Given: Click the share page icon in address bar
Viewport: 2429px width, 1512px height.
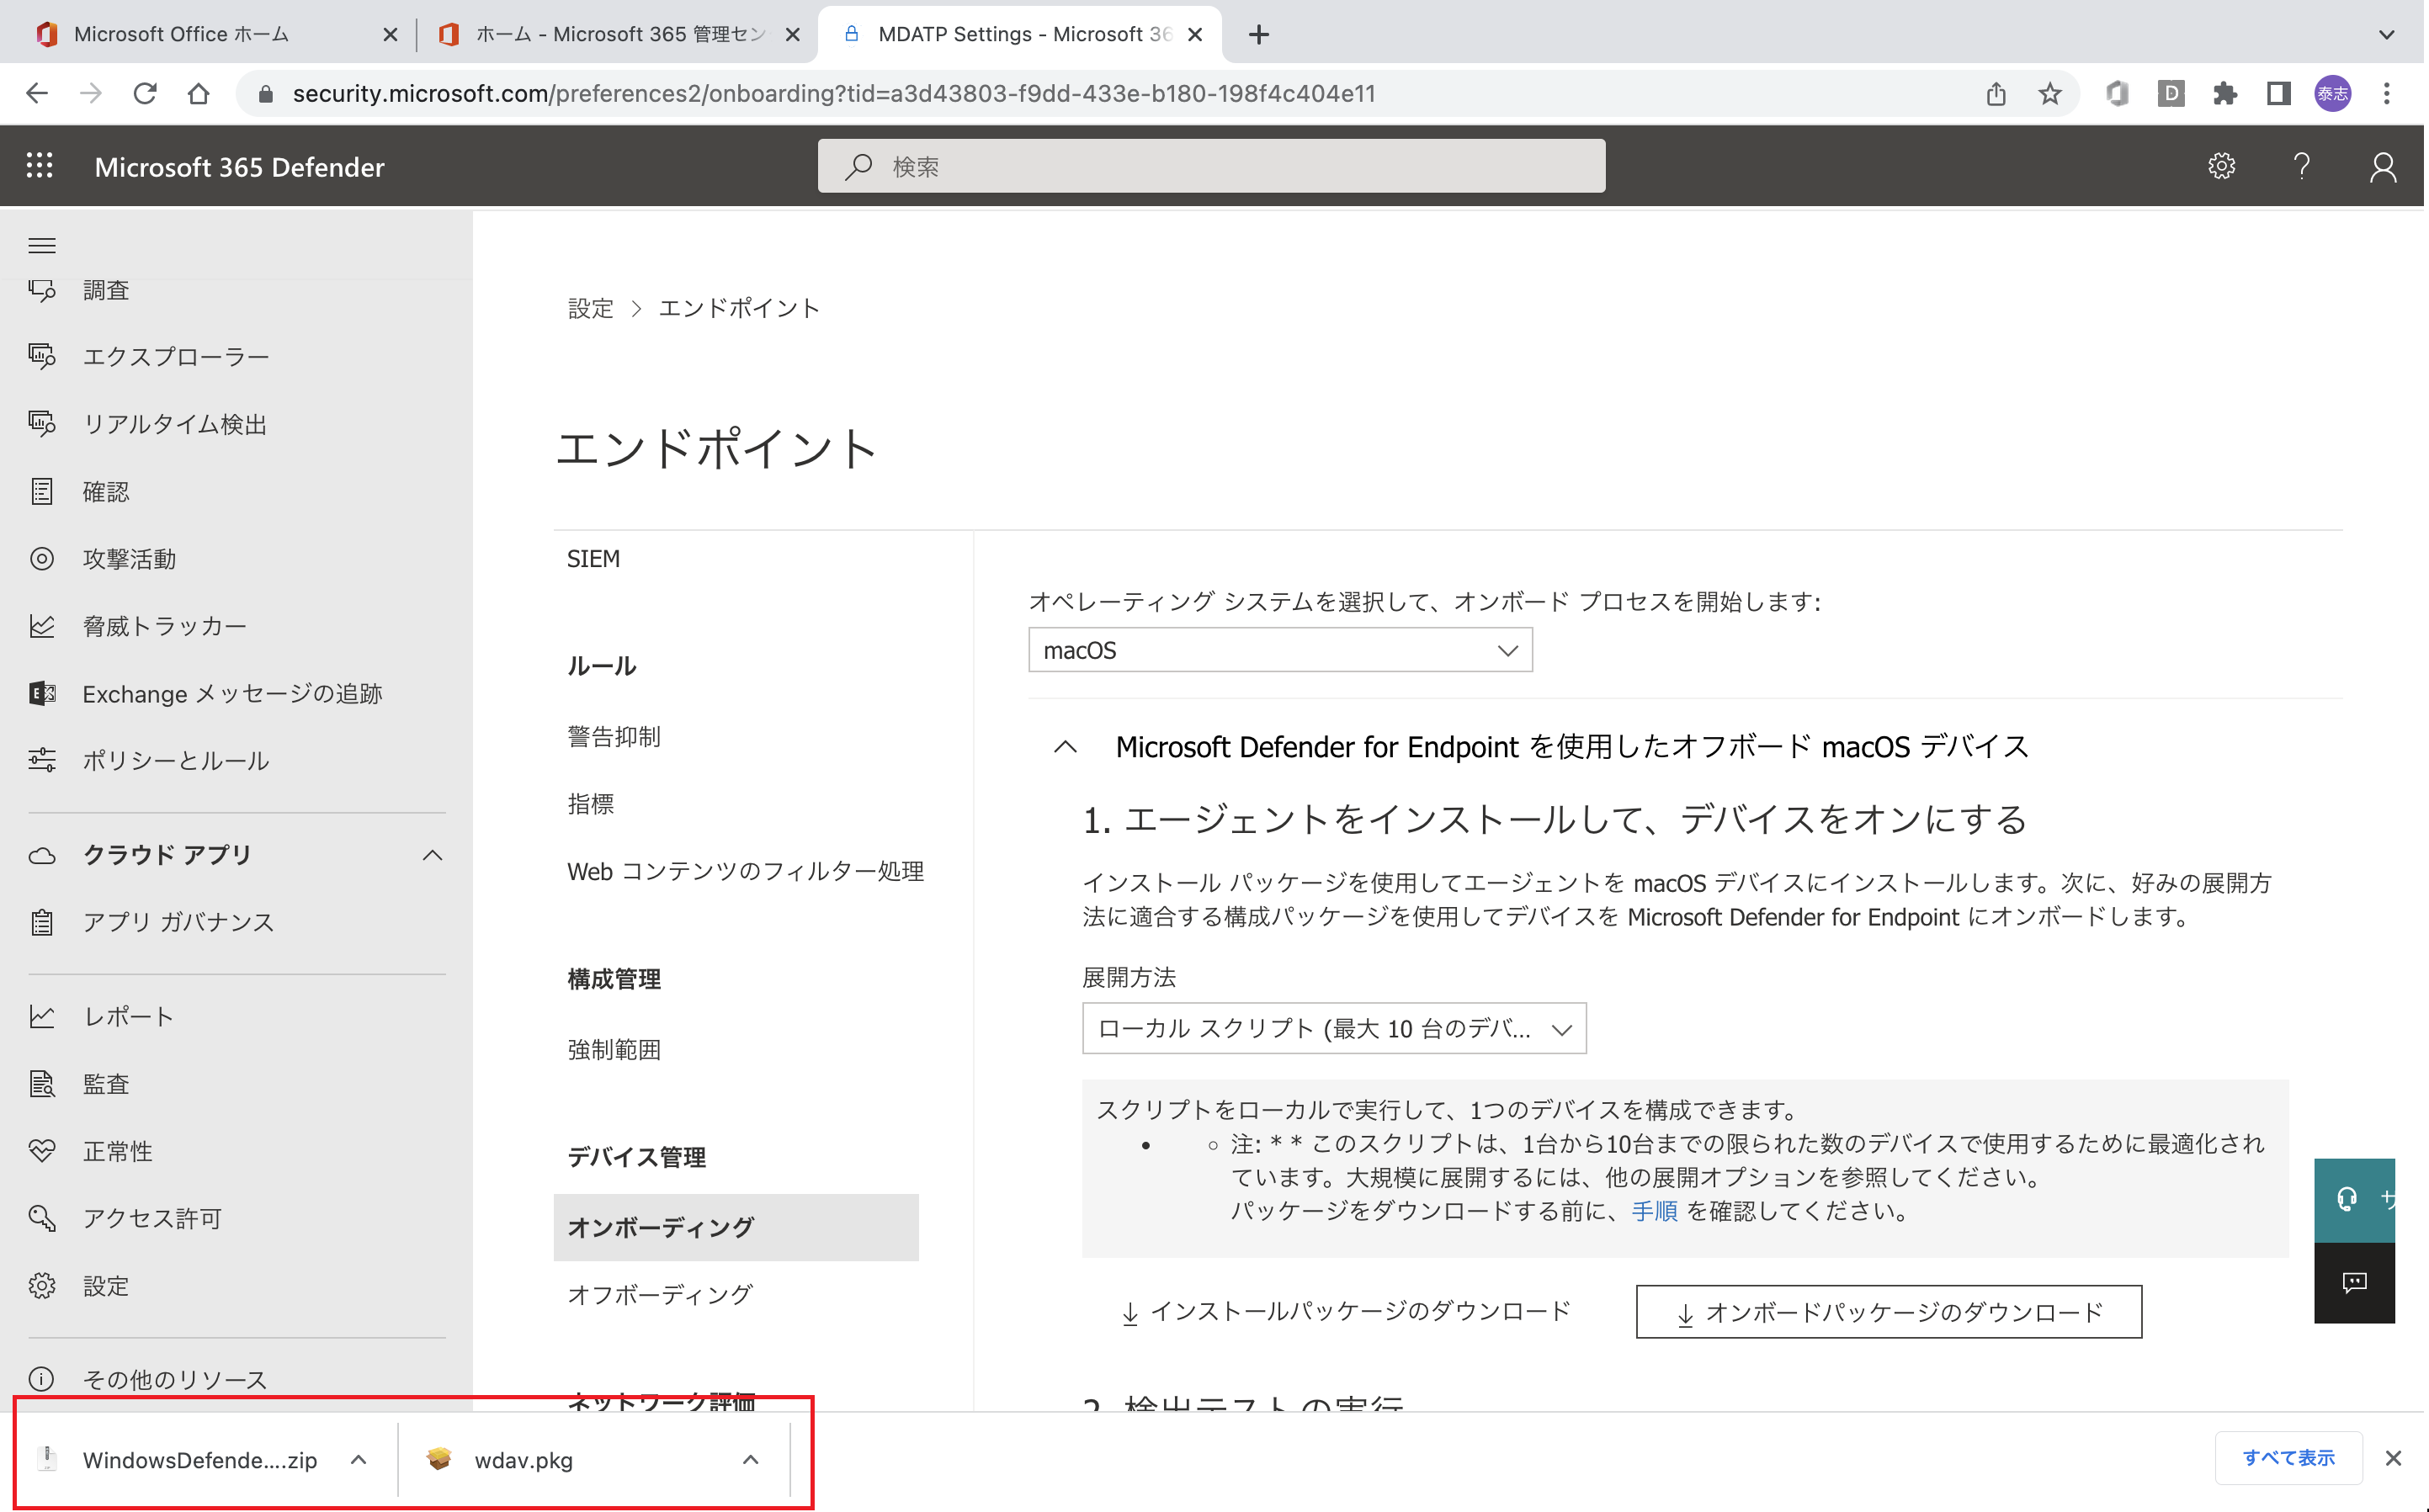Looking at the screenshot, I should (x=1995, y=94).
